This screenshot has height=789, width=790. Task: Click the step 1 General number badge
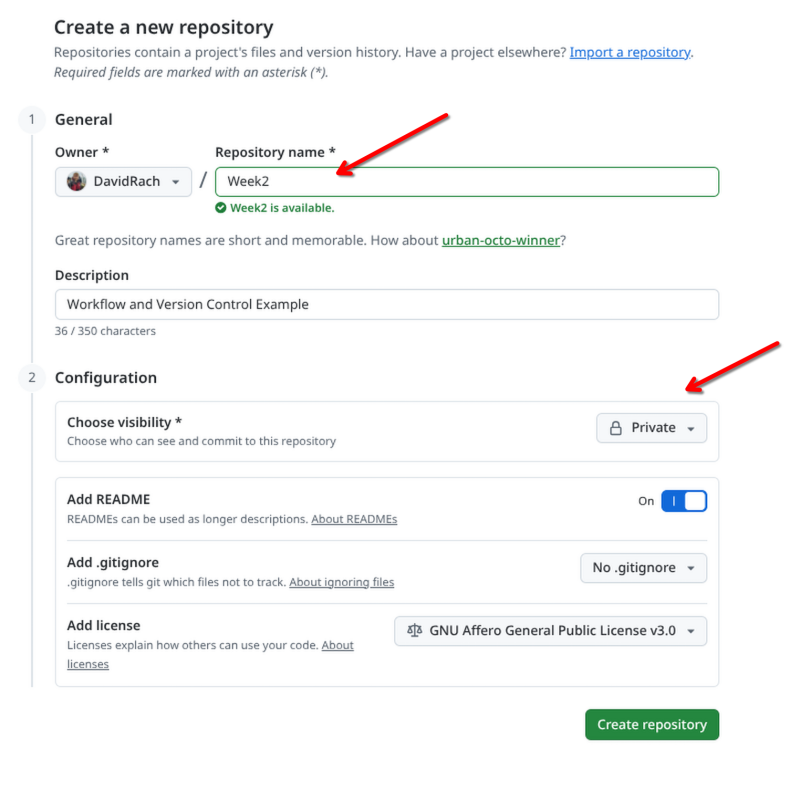32,120
